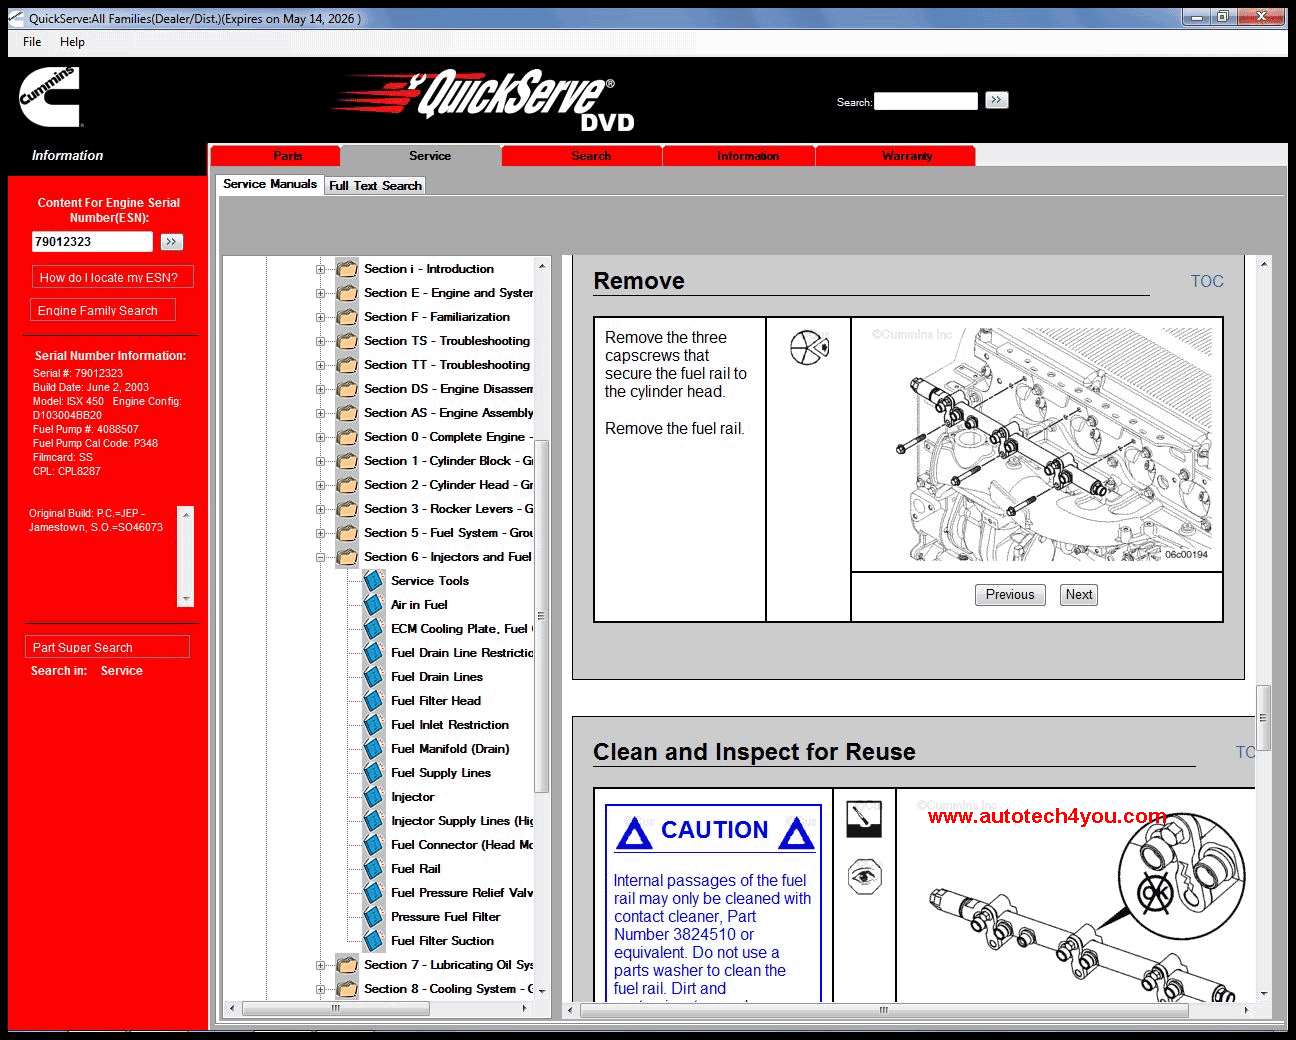This screenshot has height=1040, width=1296.
Task: Click folder icon for Section 7 Lubricating Oil
Action: click(347, 965)
